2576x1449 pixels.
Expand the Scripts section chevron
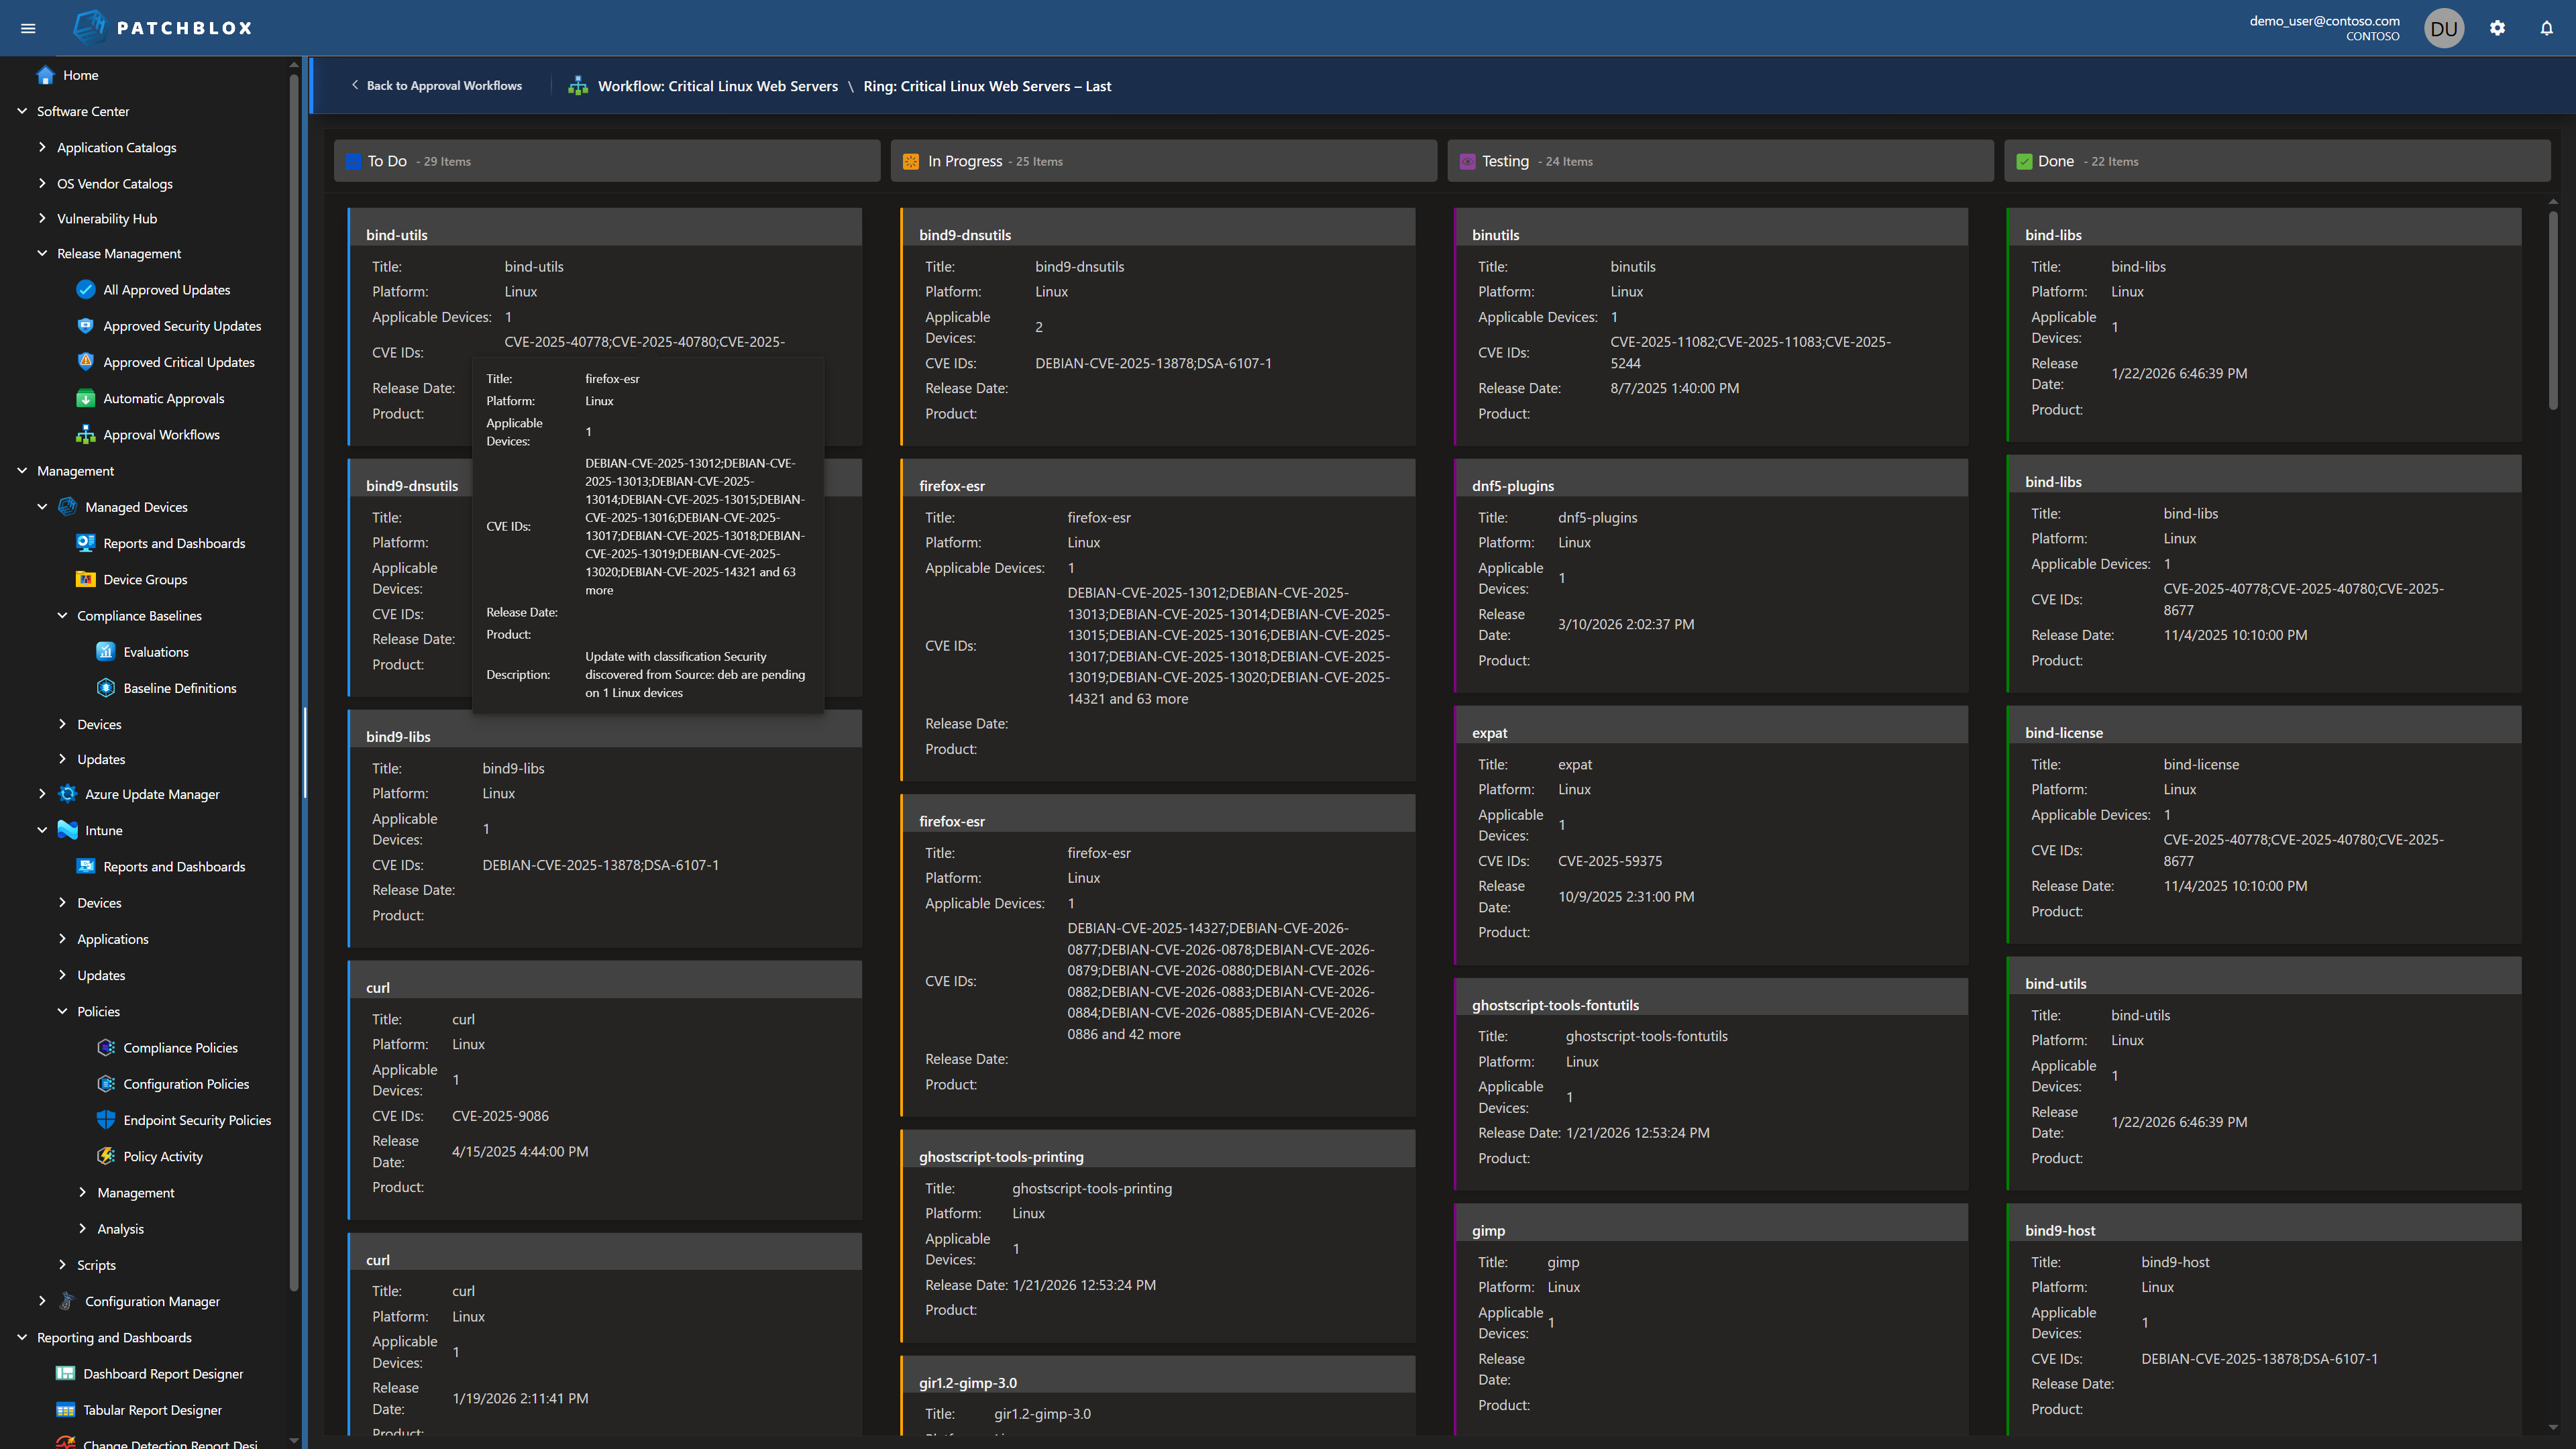click(x=62, y=1264)
